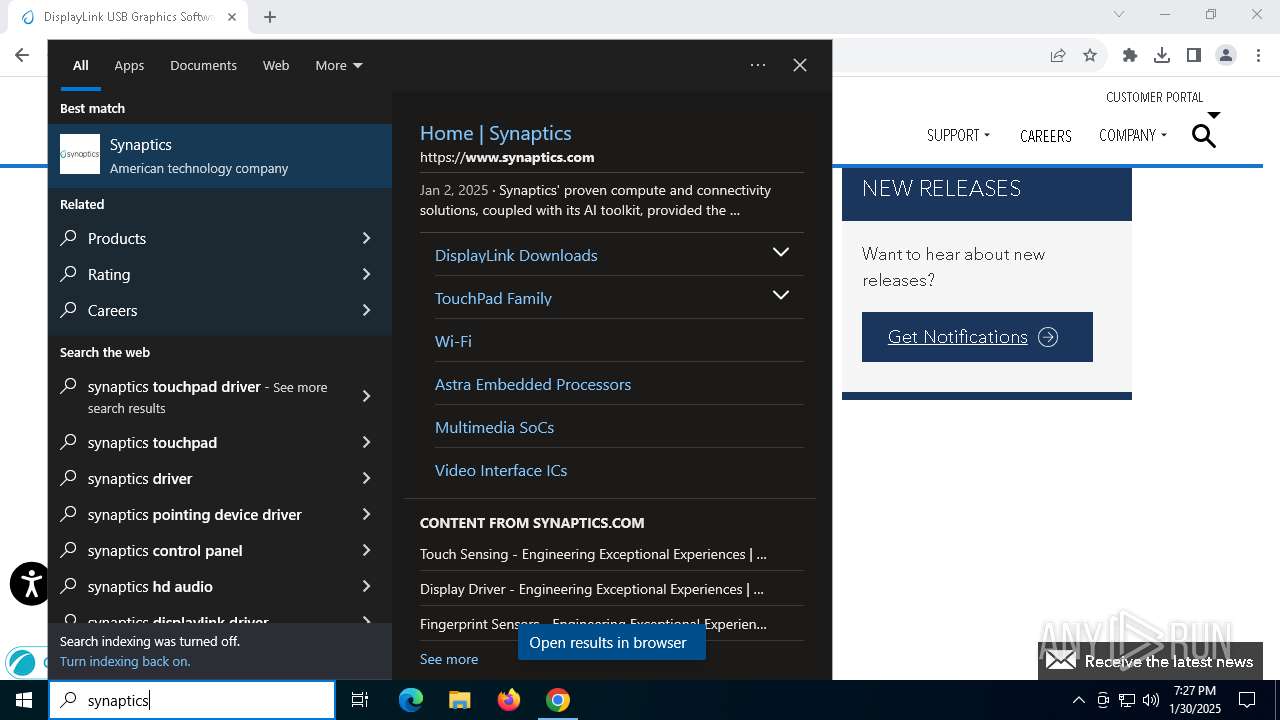Open the Windows Start menu
This screenshot has height=720, width=1280.
pos(24,700)
